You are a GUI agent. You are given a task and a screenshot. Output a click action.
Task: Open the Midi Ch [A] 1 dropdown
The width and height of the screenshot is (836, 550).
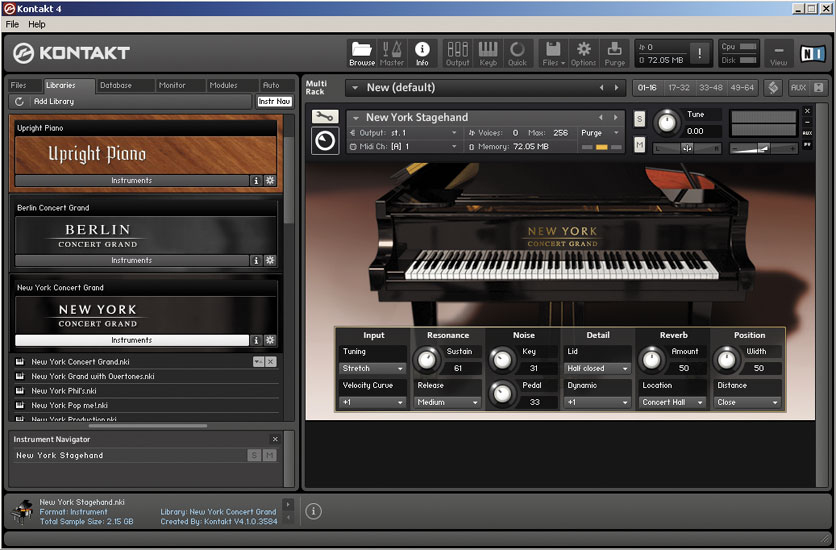(x=404, y=146)
